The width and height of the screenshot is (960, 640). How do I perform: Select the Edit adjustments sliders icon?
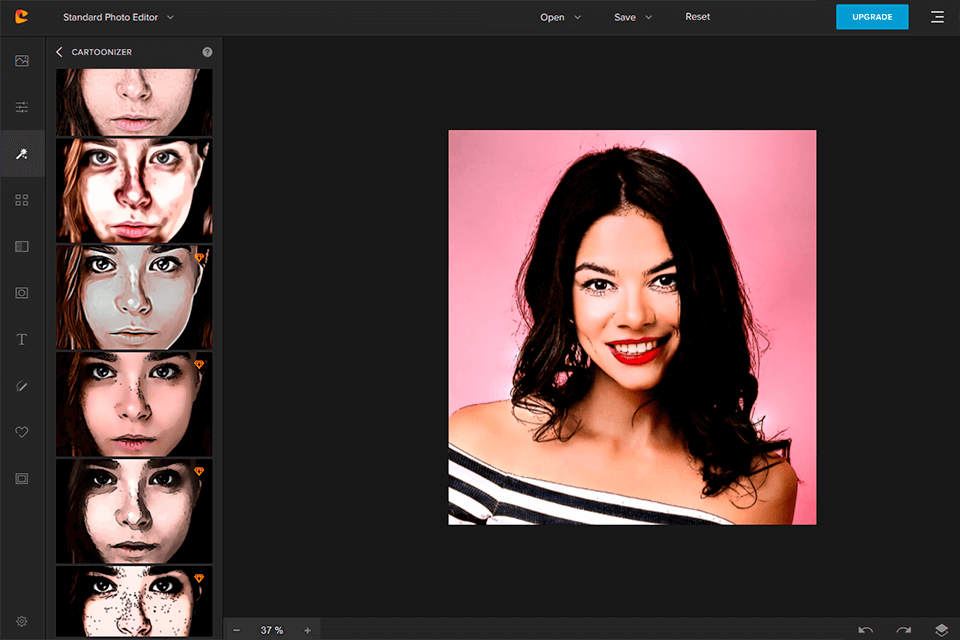click(x=22, y=107)
